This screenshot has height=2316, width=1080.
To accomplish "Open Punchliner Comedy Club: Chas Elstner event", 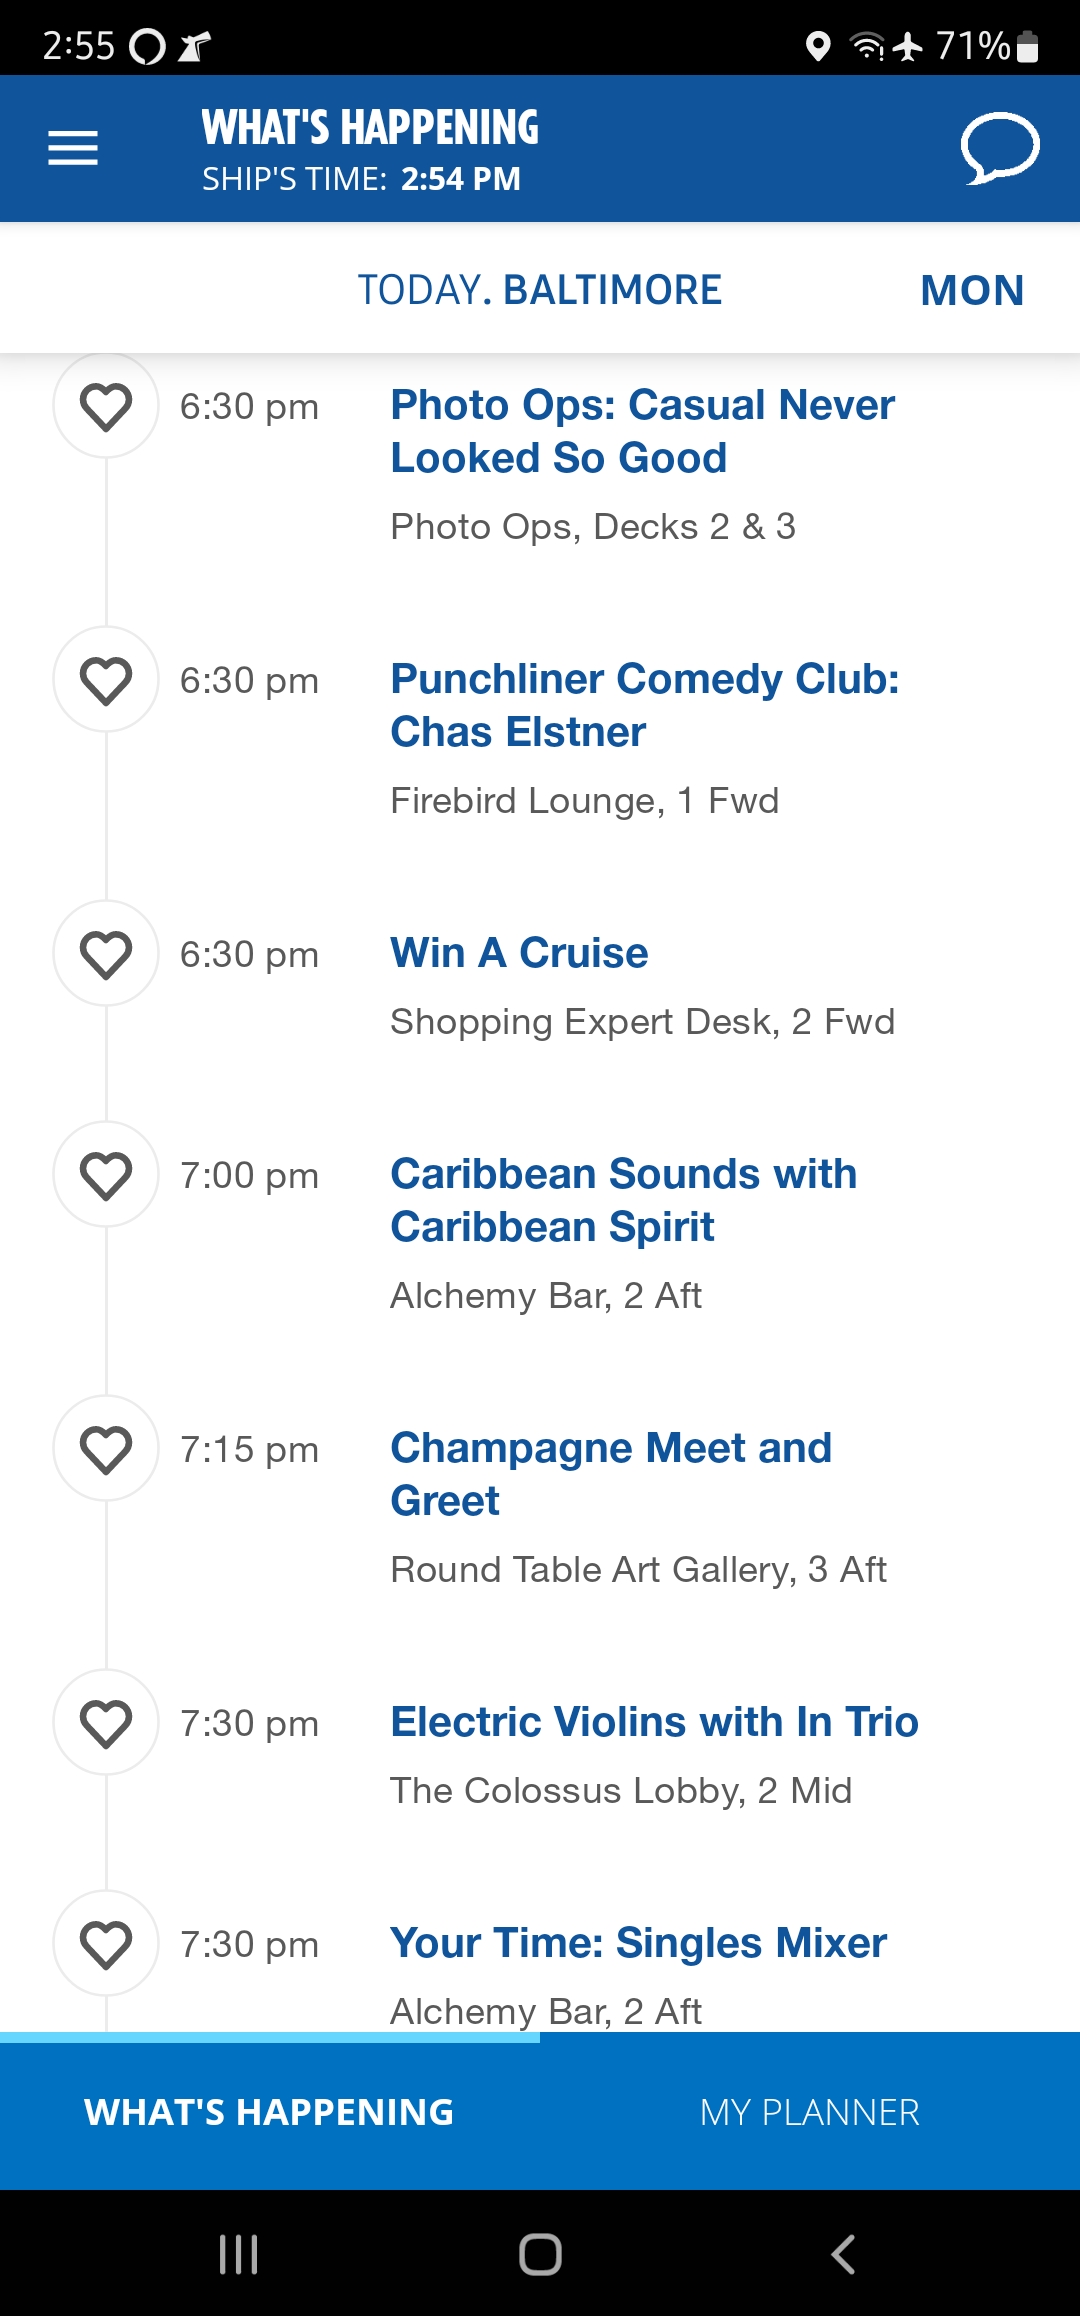I will pos(645,705).
